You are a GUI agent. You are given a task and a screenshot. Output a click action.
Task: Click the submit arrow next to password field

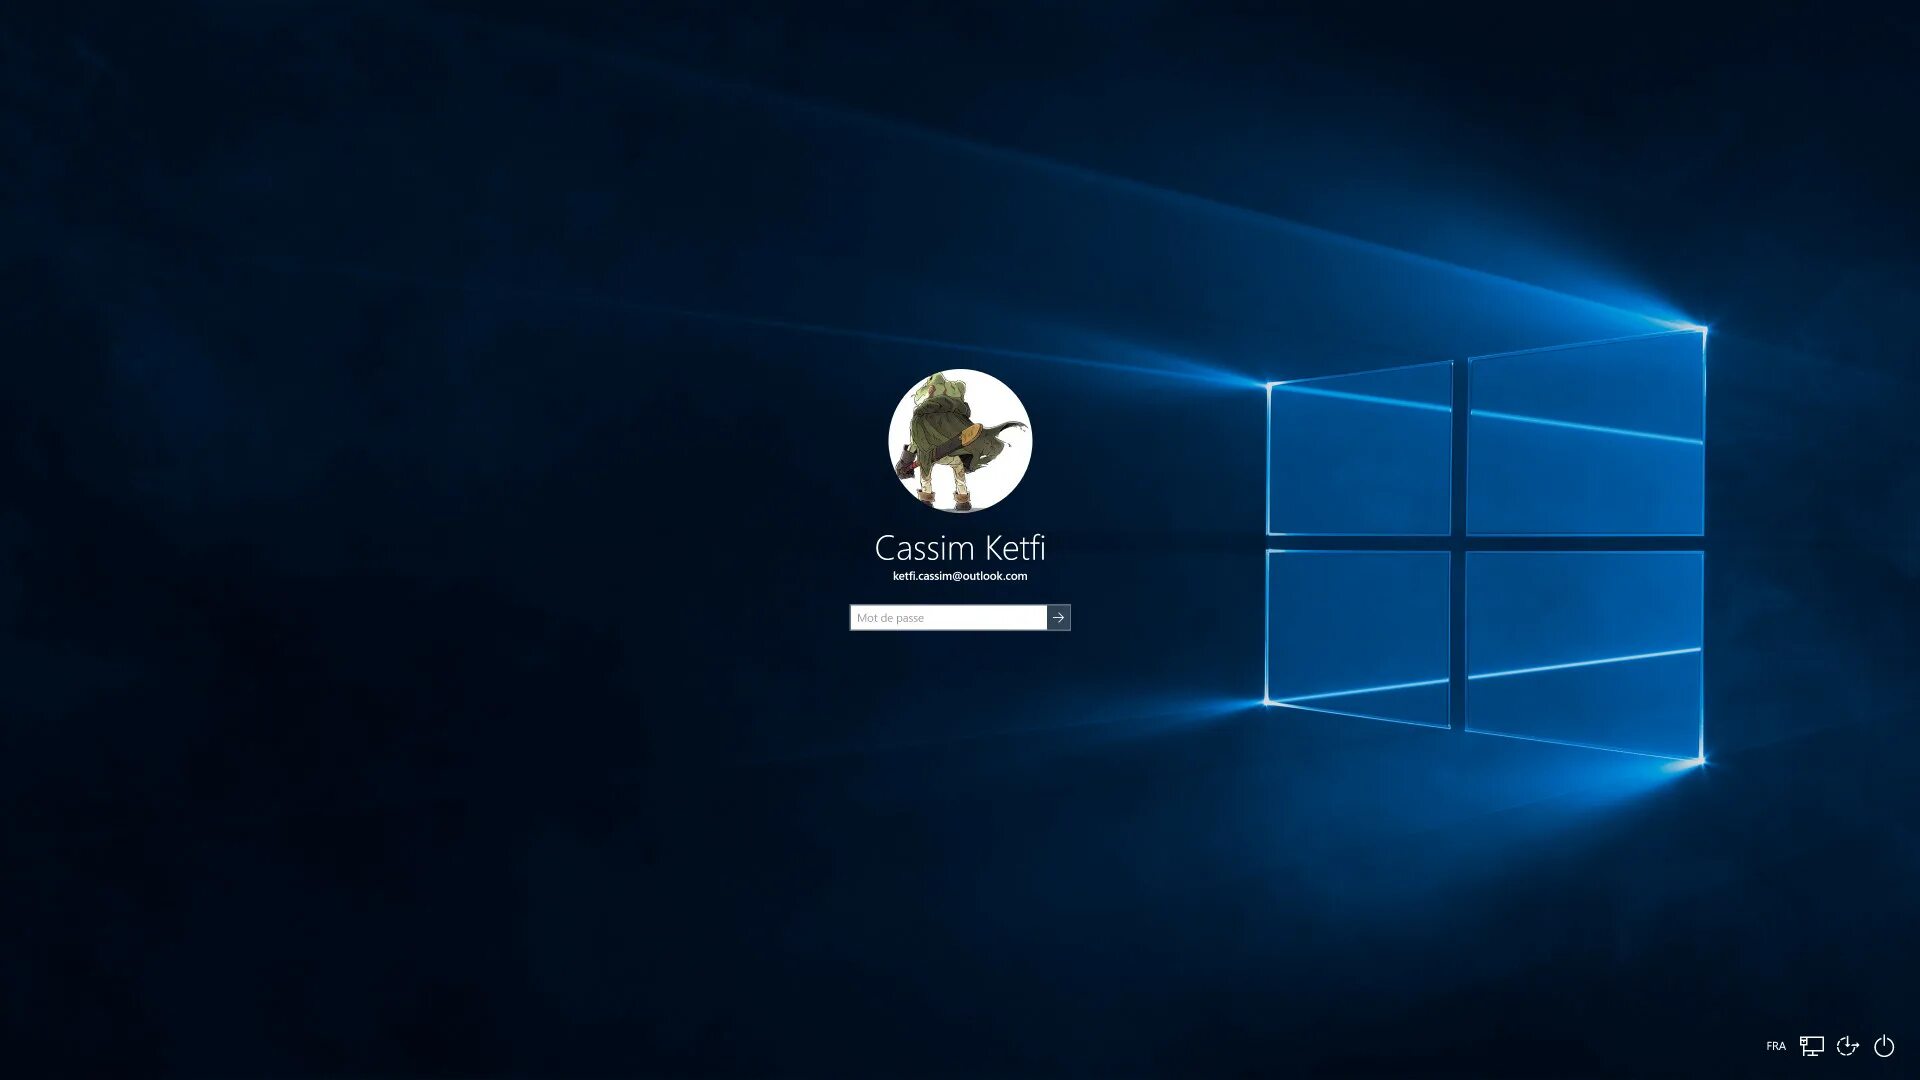click(1058, 617)
